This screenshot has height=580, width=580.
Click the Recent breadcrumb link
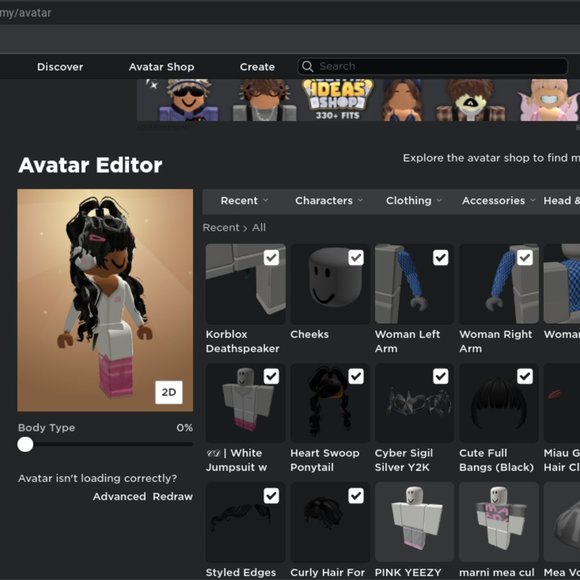[221, 227]
